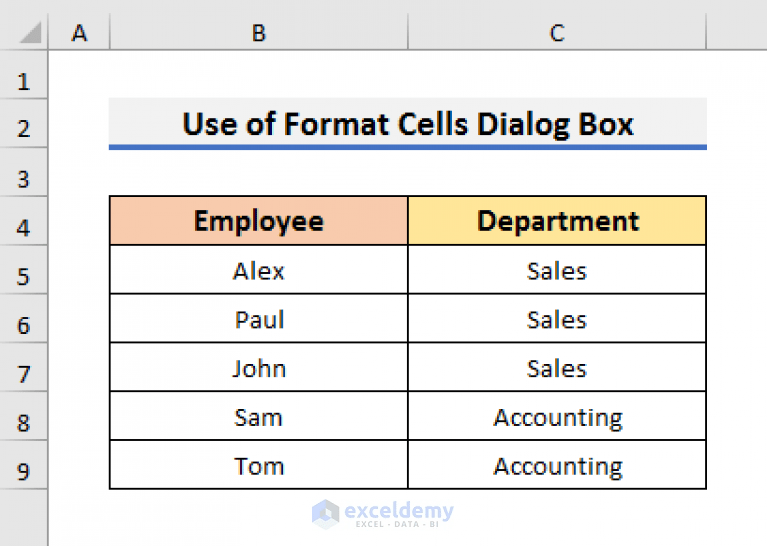
Task: Select column B header
Action: click(259, 32)
